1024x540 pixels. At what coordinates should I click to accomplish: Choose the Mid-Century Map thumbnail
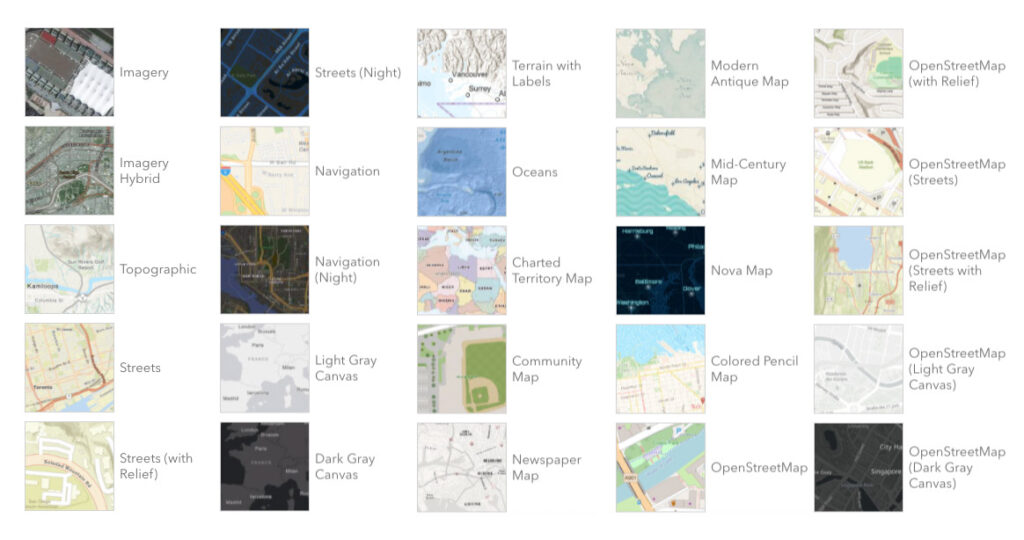pyautogui.click(x=660, y=172)
